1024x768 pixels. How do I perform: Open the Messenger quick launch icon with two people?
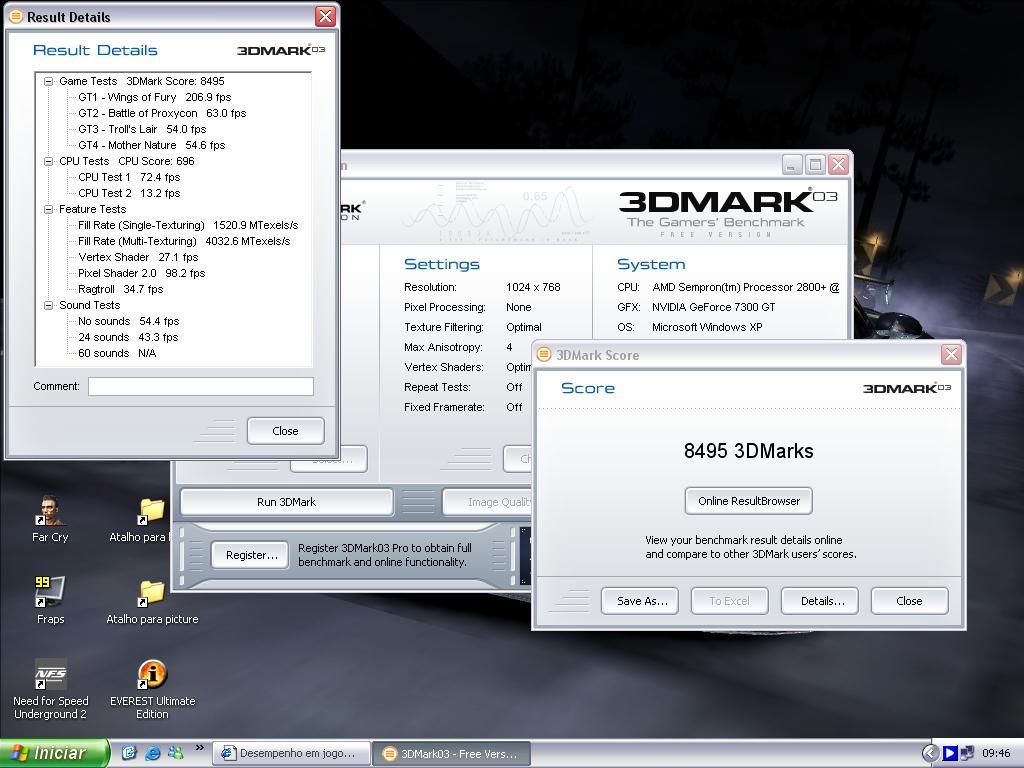176,753
